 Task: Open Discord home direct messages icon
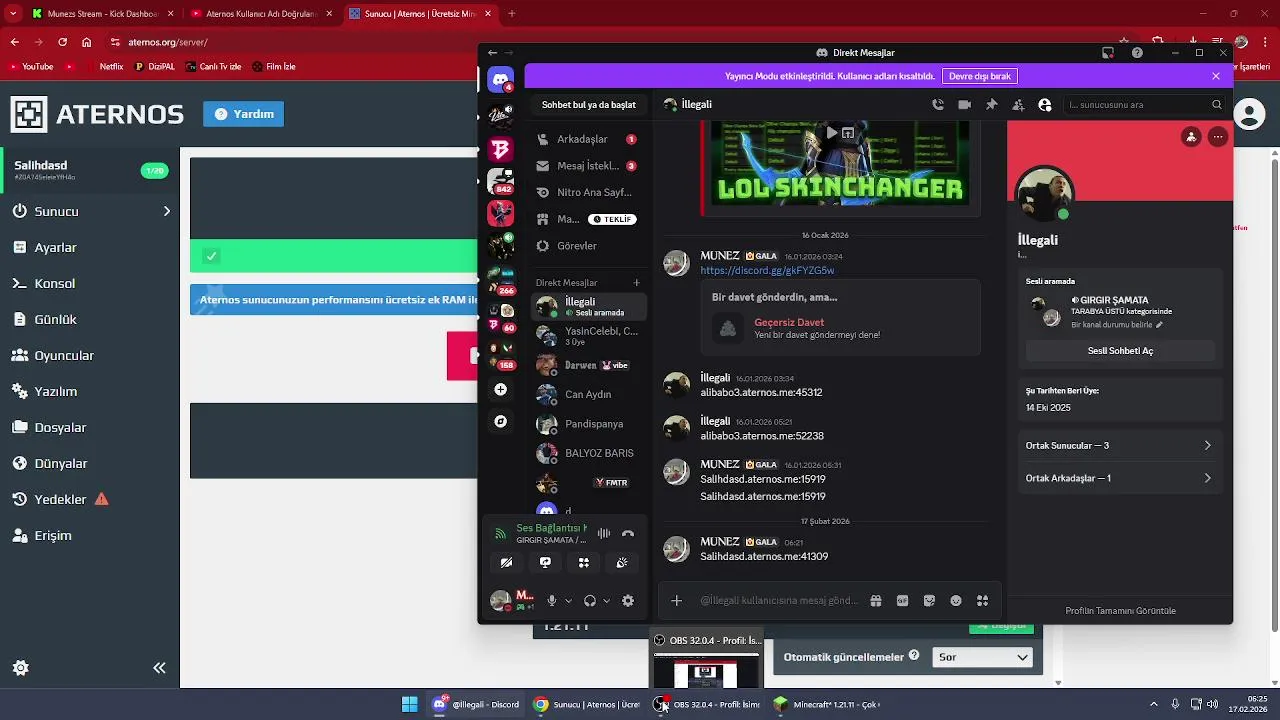(x=501, y=79)
